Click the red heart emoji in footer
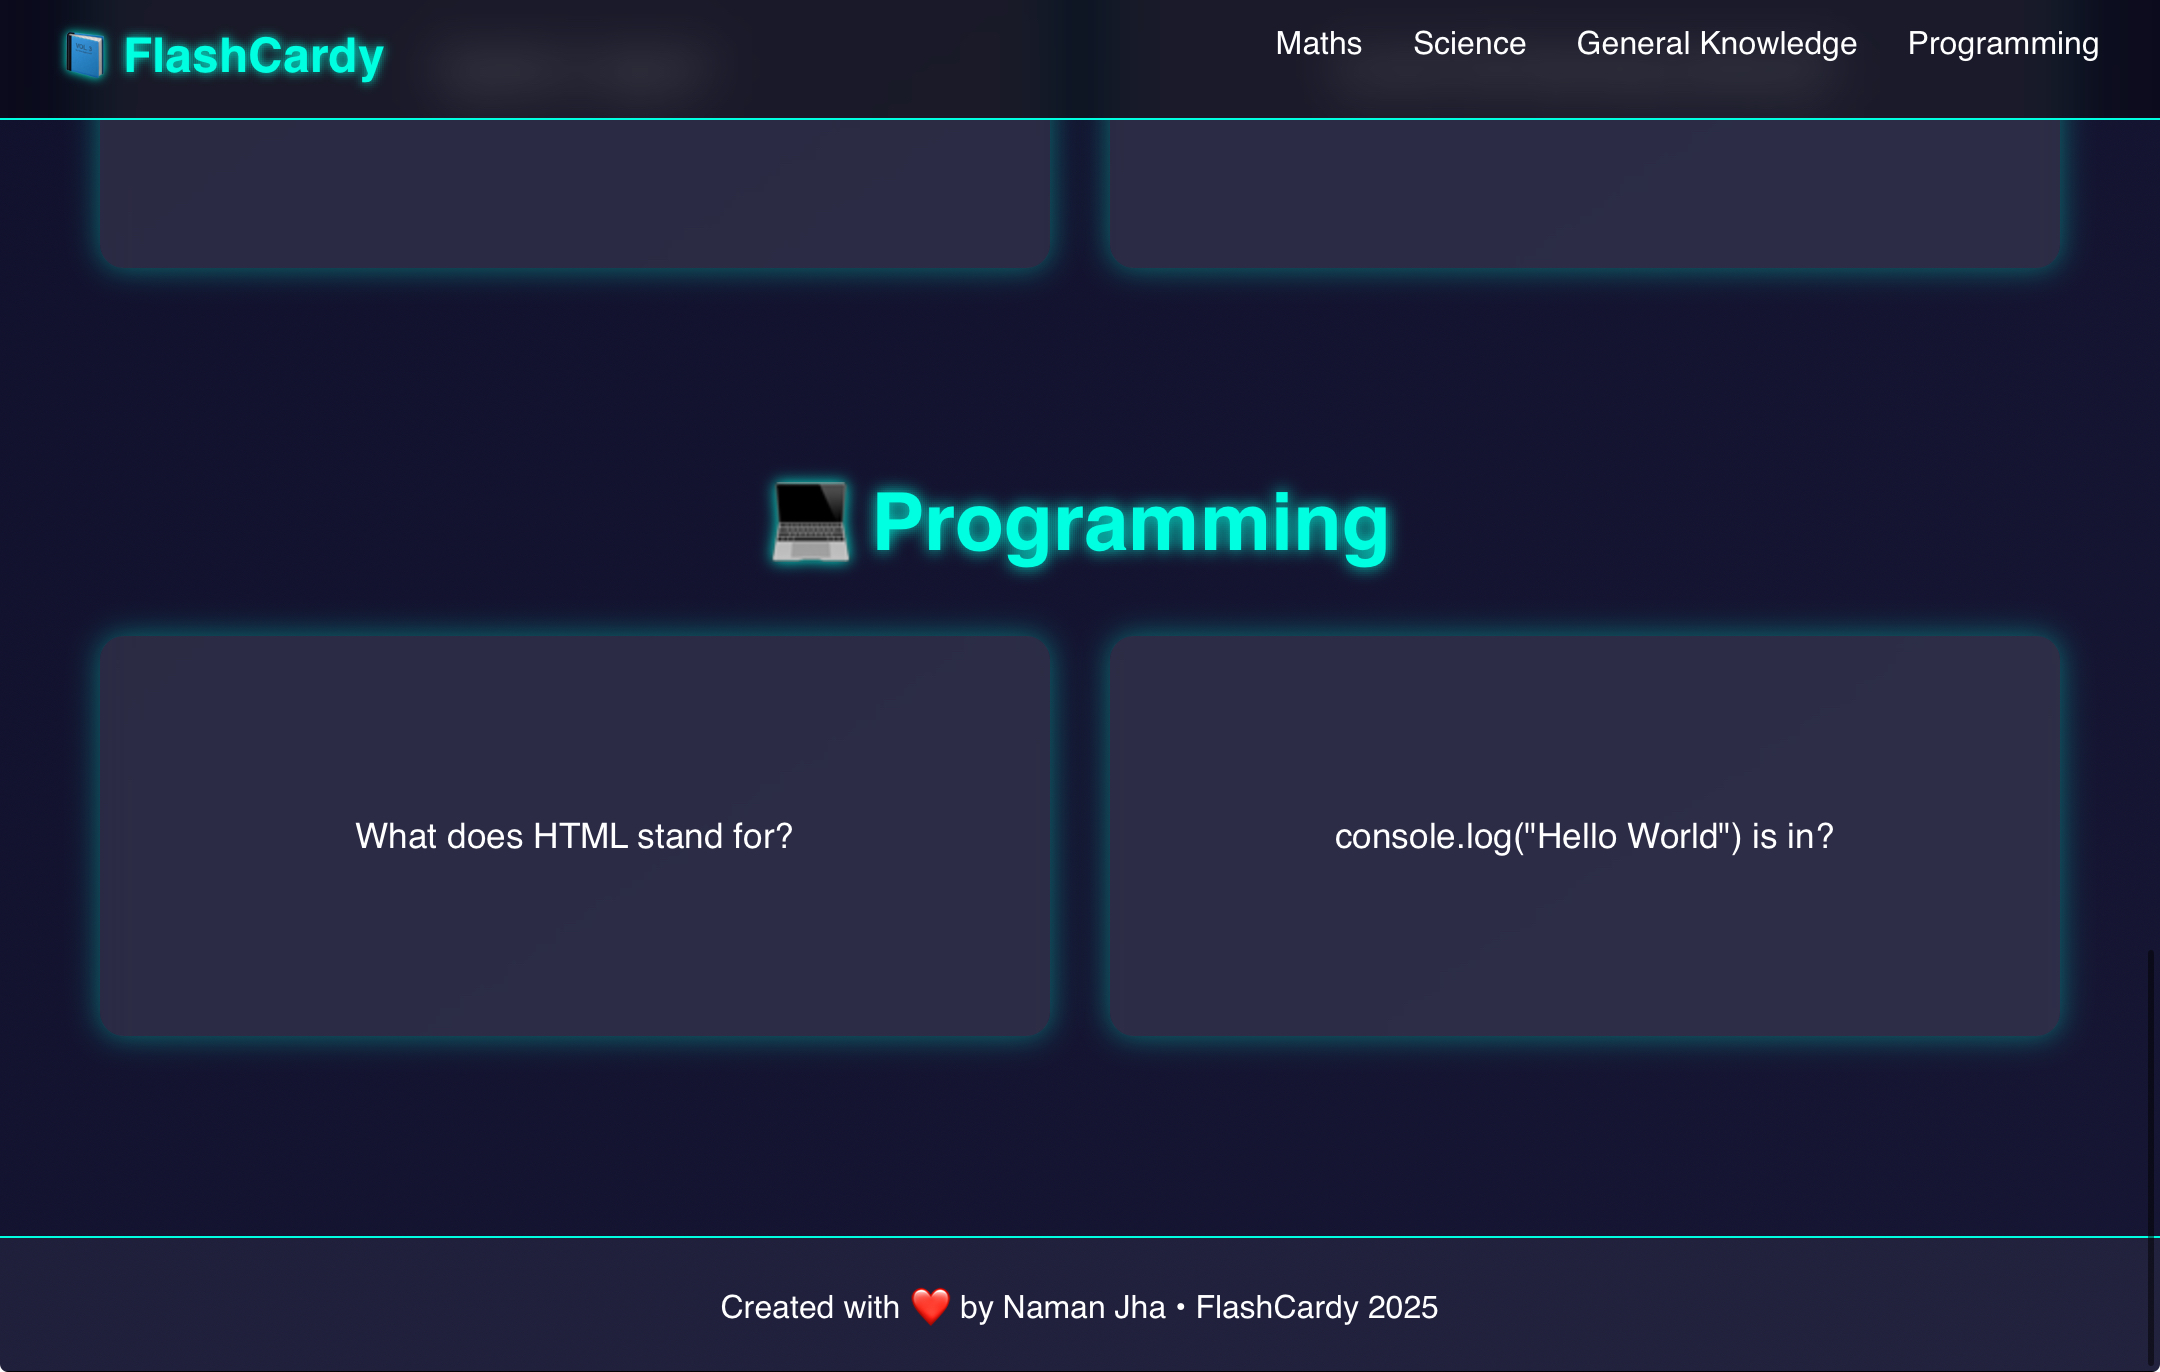This screenshot has height=1372, width=2160. pyautogui.click(x=930, y=1306)
